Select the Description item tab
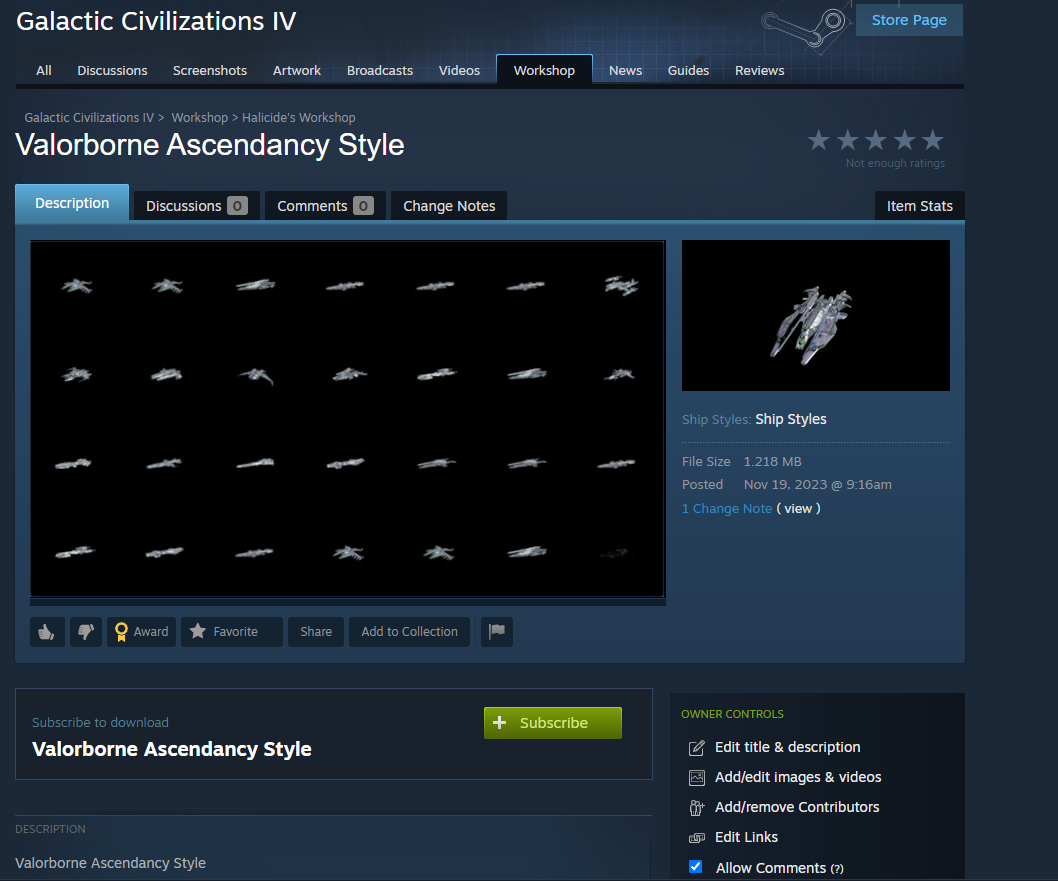This screenshot has width=1058, height=881. click(72, 202)
